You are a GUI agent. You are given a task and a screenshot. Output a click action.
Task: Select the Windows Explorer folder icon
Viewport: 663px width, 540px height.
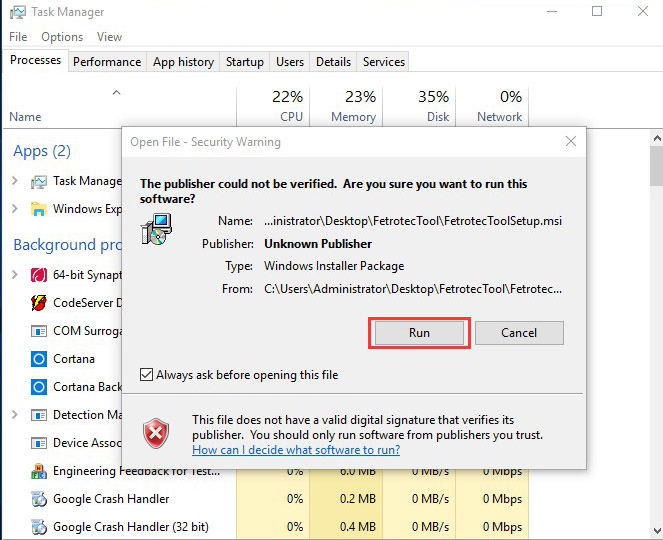(39, 209)
